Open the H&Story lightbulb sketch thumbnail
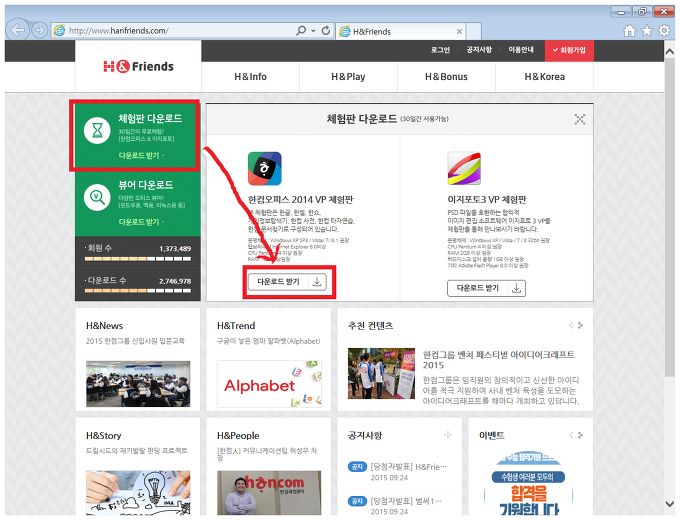The height and width of the screenshot is (520, 680). [138, 493]
